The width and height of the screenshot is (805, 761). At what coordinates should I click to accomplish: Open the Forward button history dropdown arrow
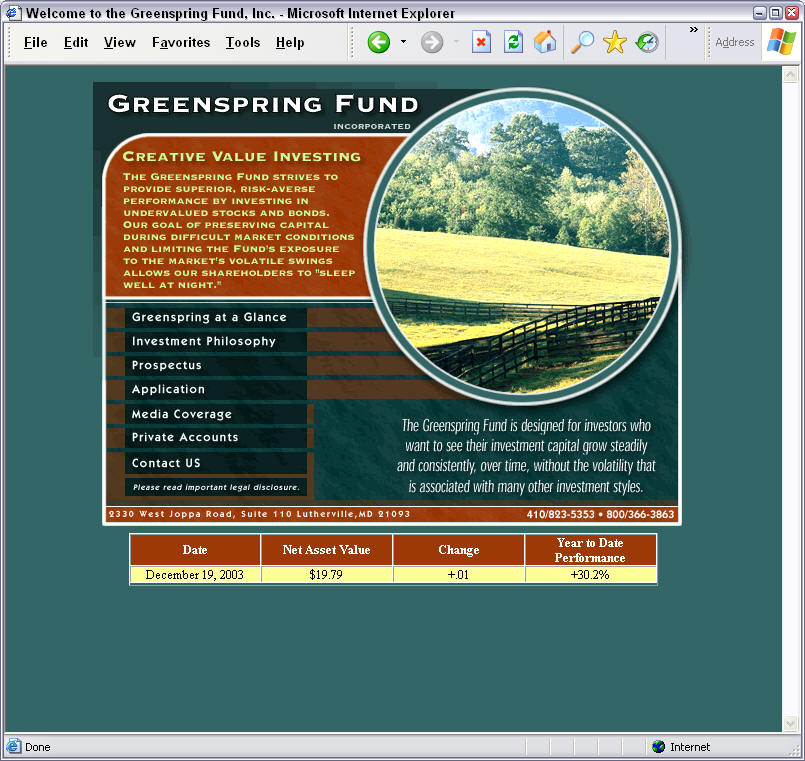point(456,42)
